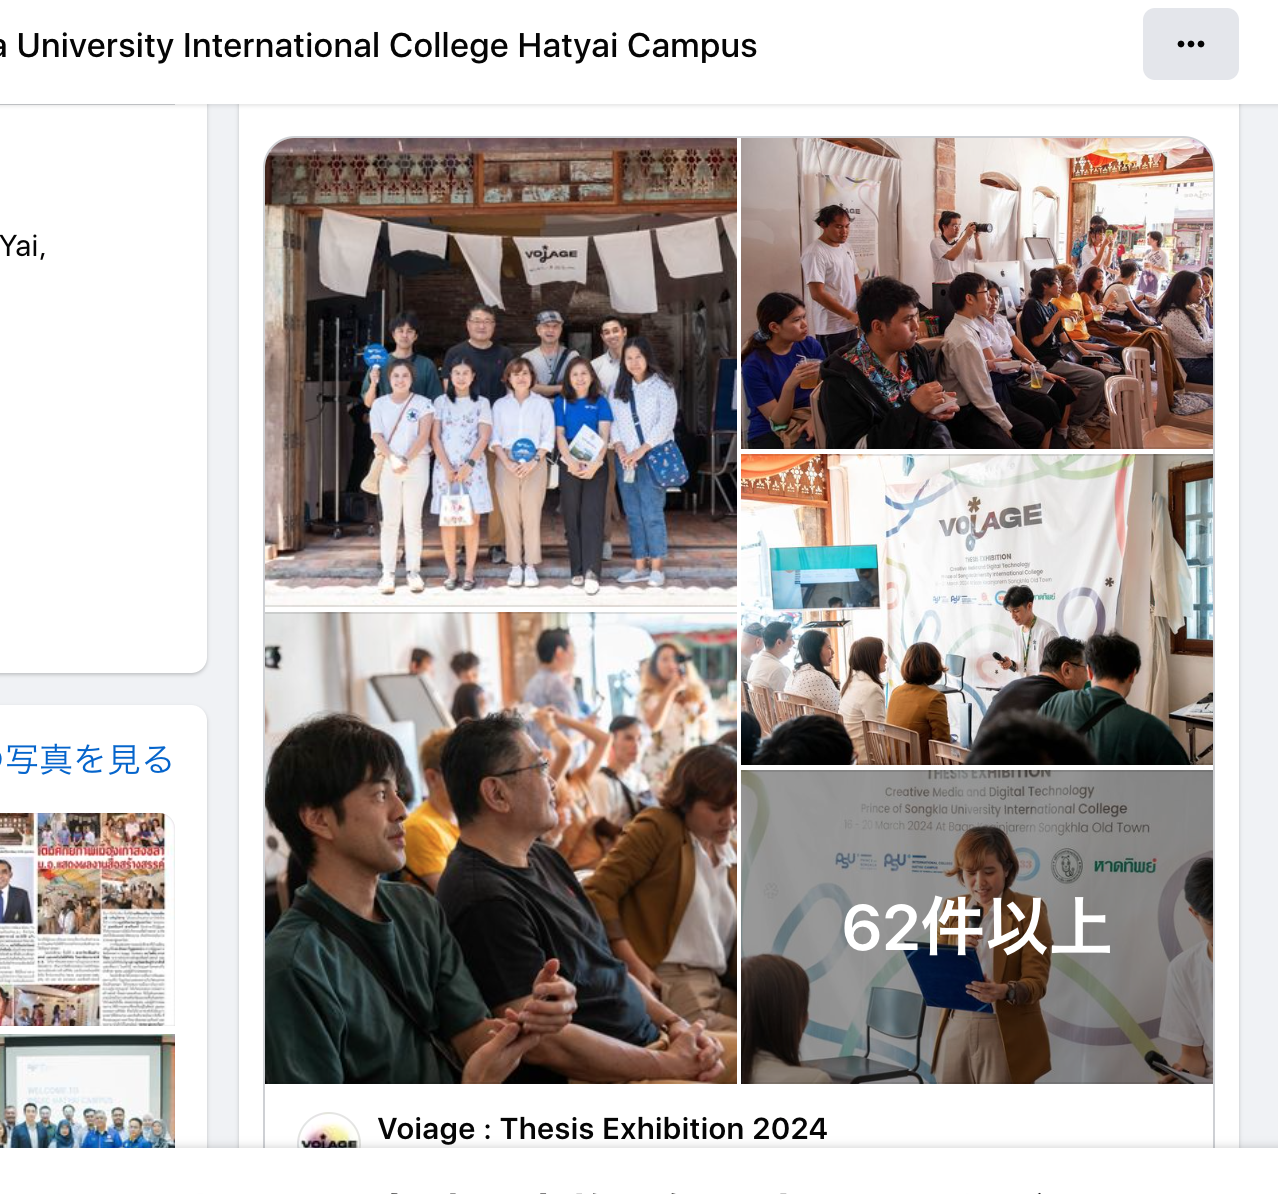Open the Voiage : Thesis Exhibition 2024 link
The height and width of the screenshot is (1194, 1278).
tap(602, 1128)
